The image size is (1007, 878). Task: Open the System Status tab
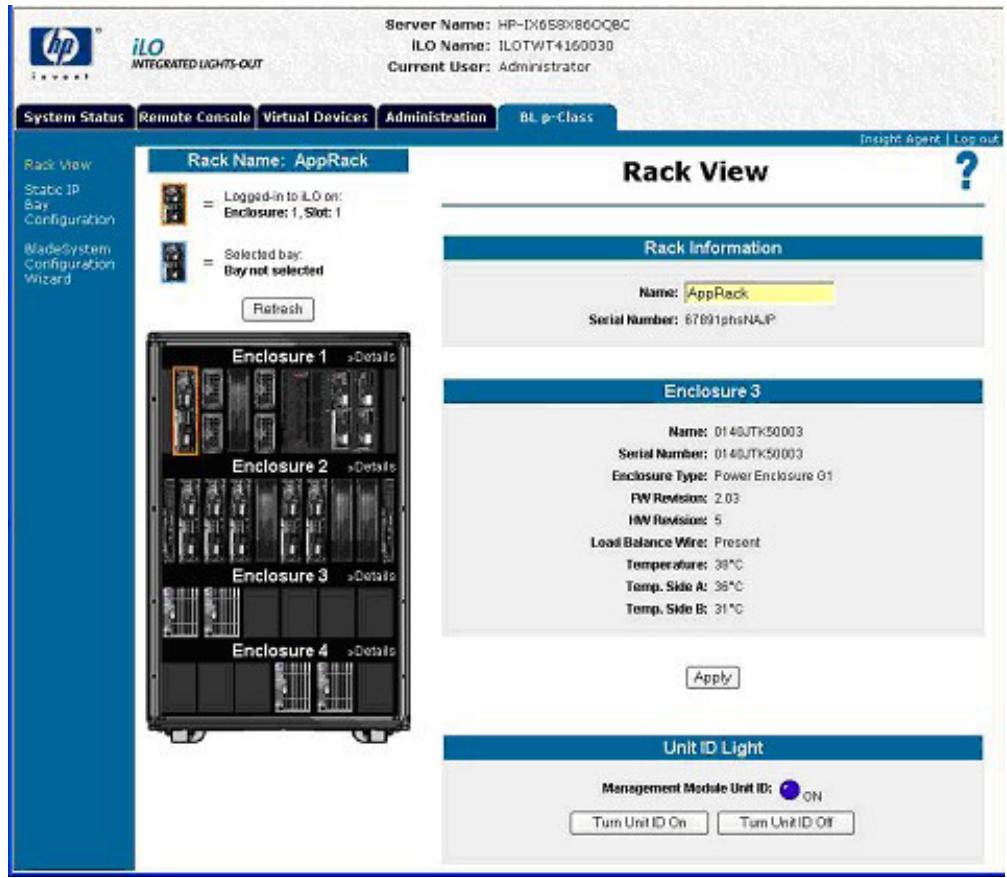(74, 117)
